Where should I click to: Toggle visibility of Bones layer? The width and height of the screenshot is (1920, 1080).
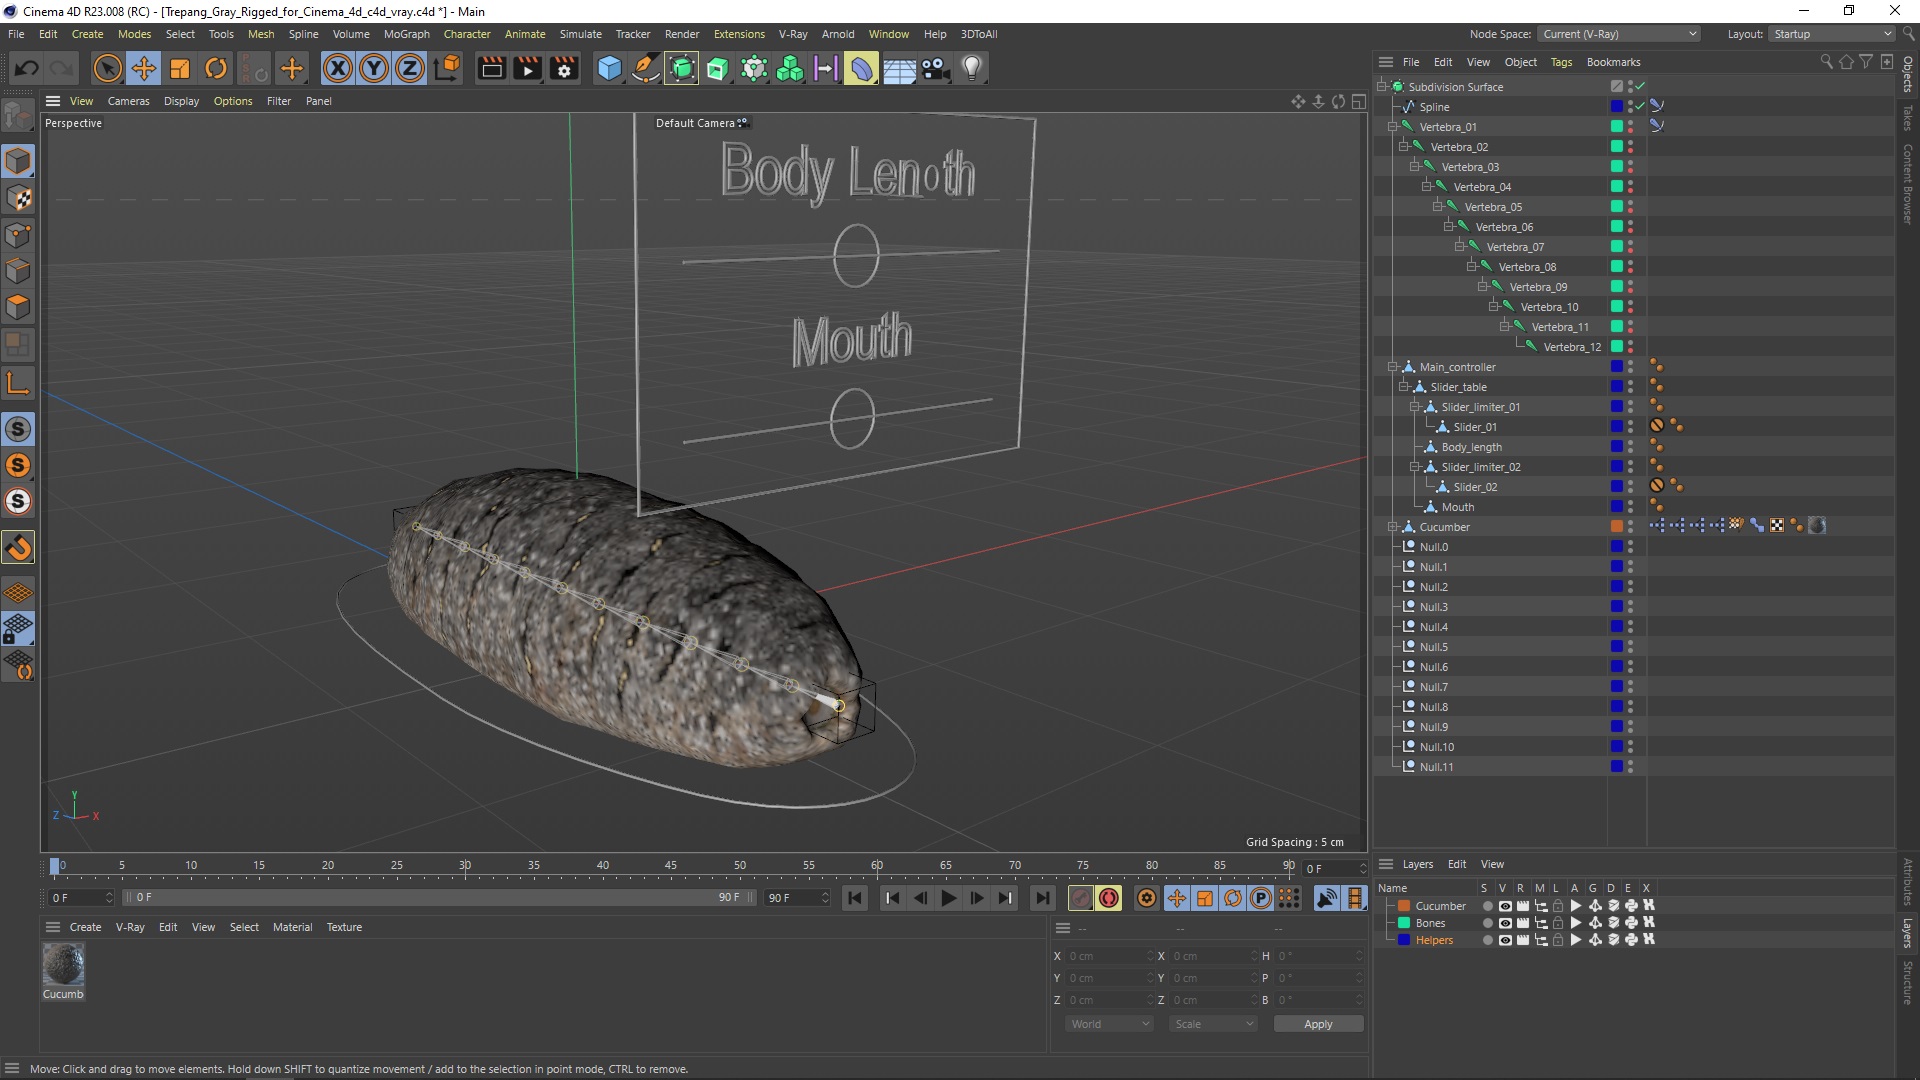(1503, 923)
